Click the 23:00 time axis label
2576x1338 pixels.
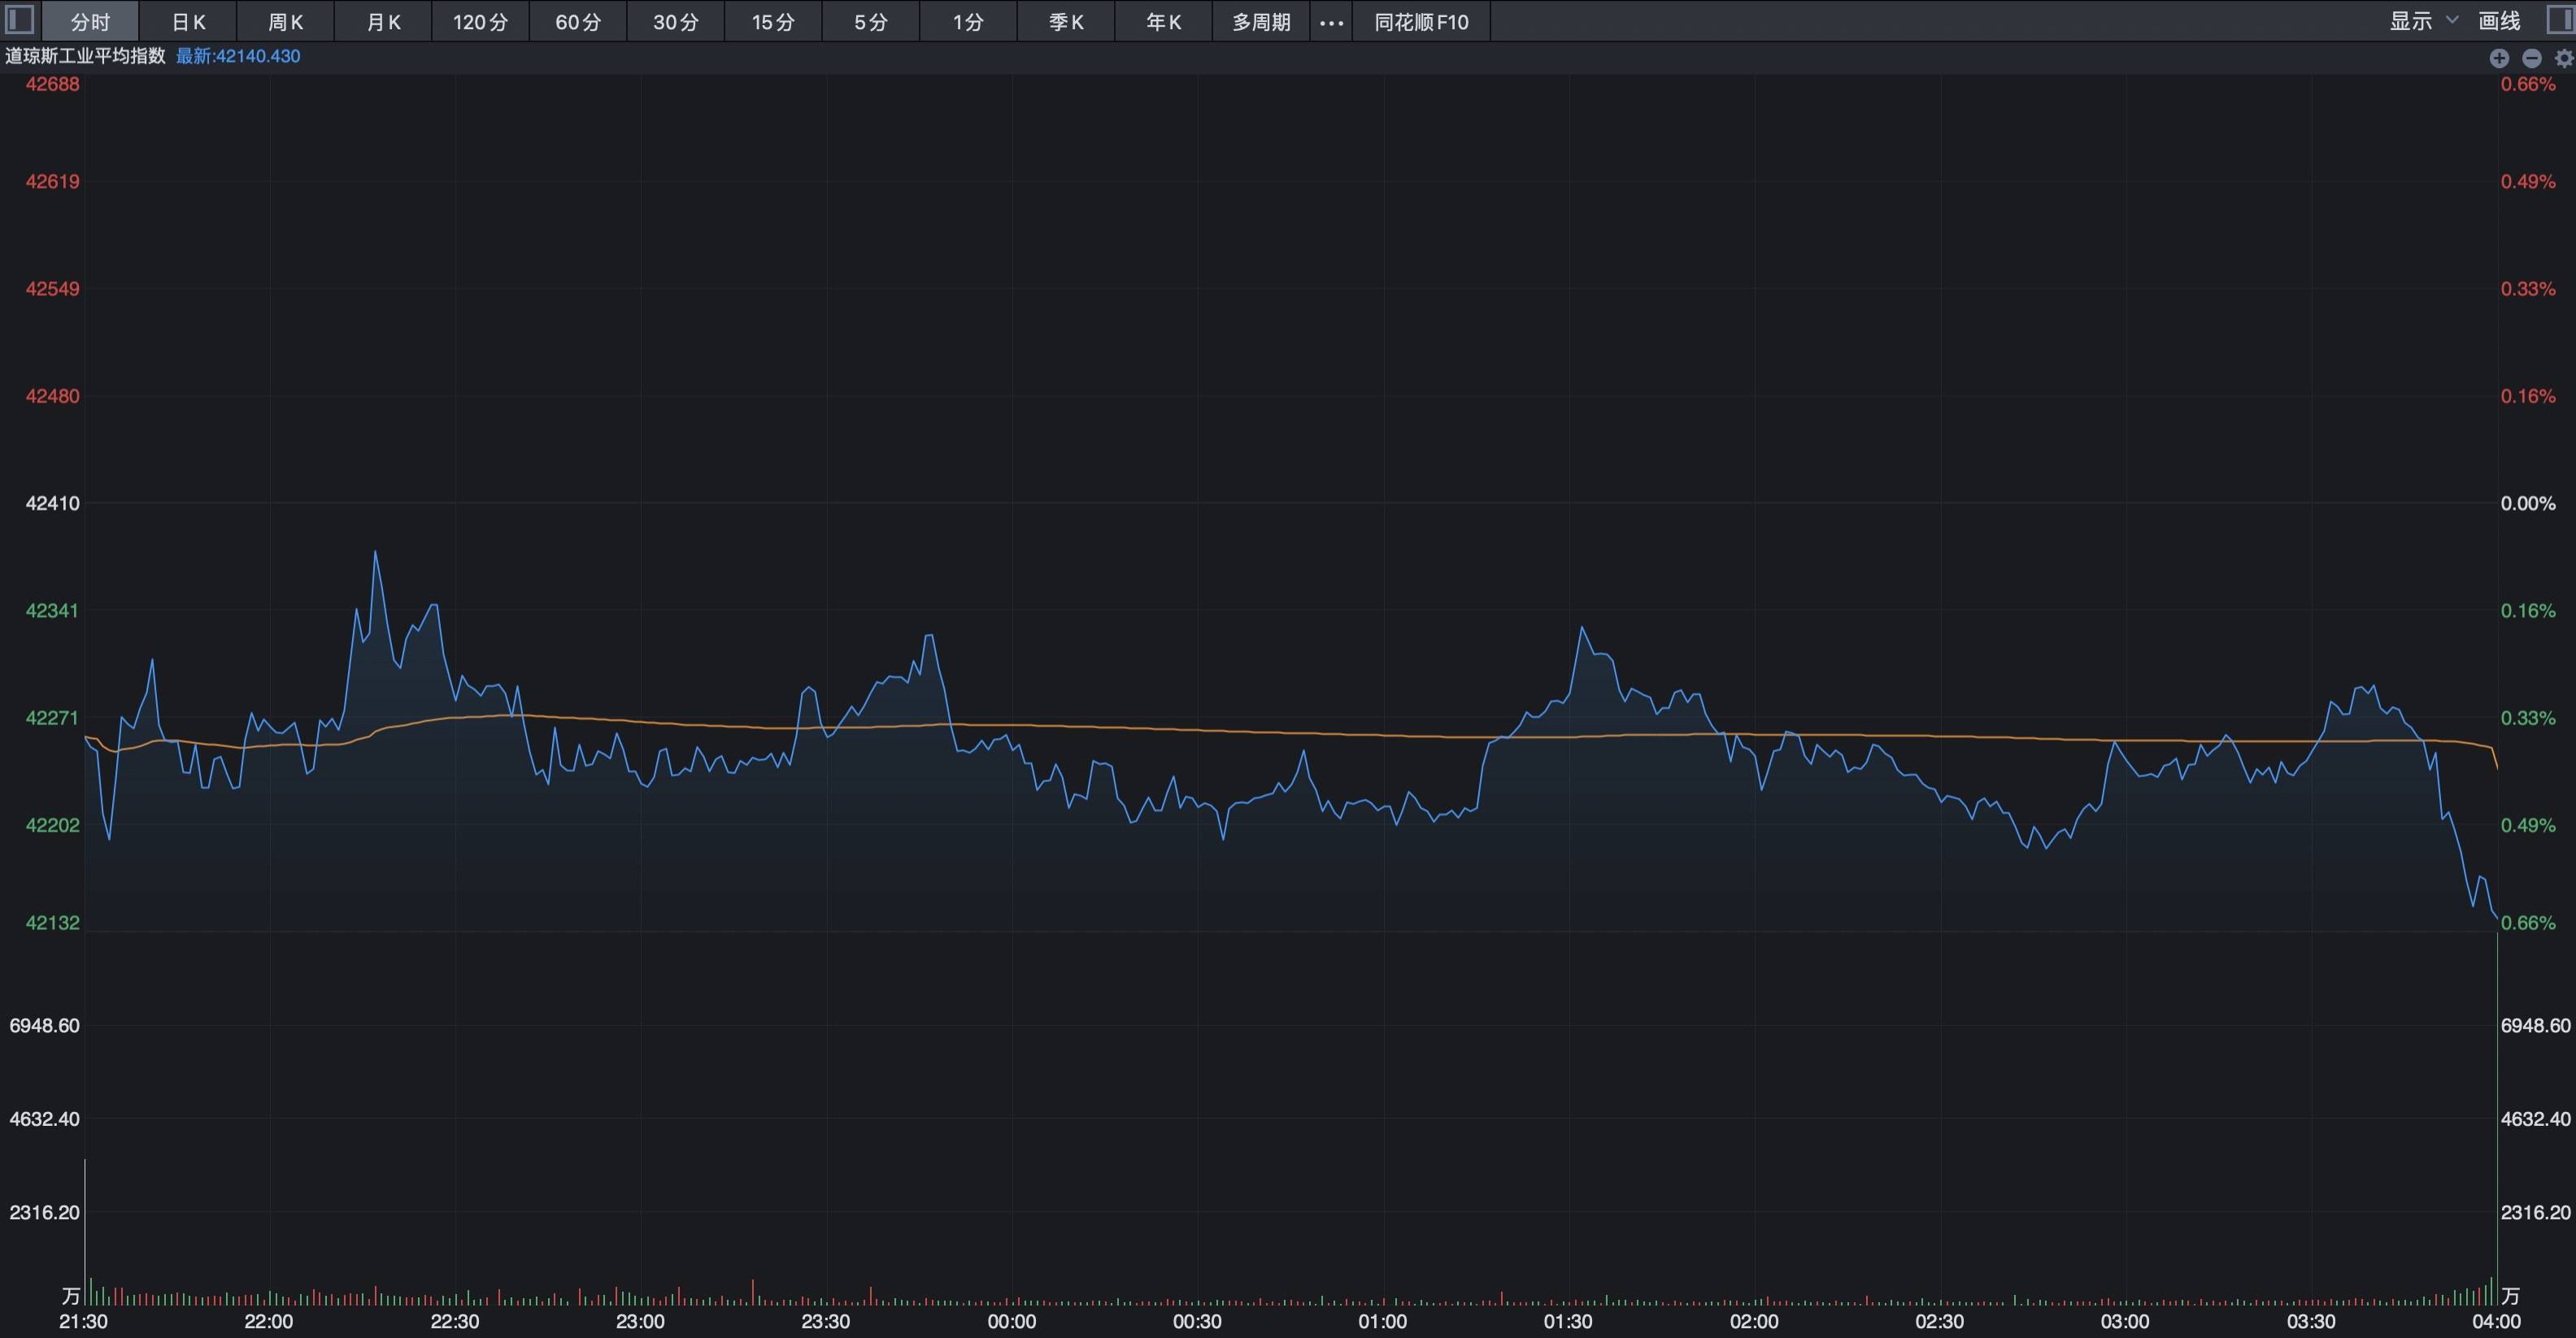point(640,1321)
